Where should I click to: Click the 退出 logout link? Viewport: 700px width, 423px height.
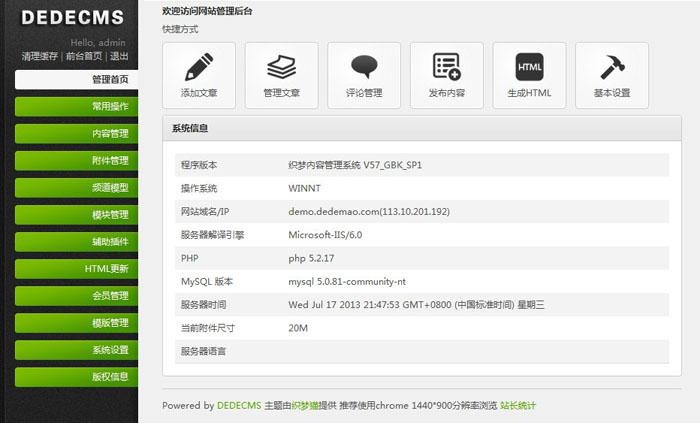(119, 56)
